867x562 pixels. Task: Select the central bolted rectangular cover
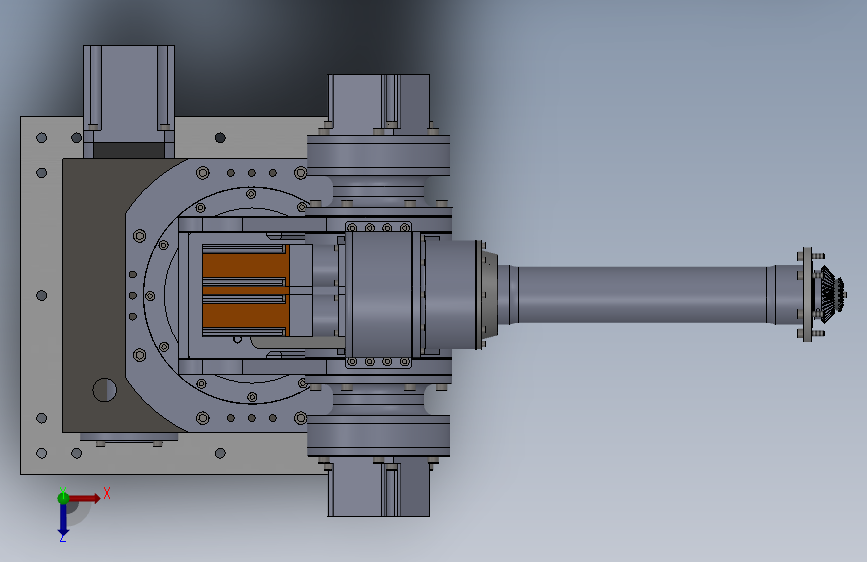[x=379, y=295]
